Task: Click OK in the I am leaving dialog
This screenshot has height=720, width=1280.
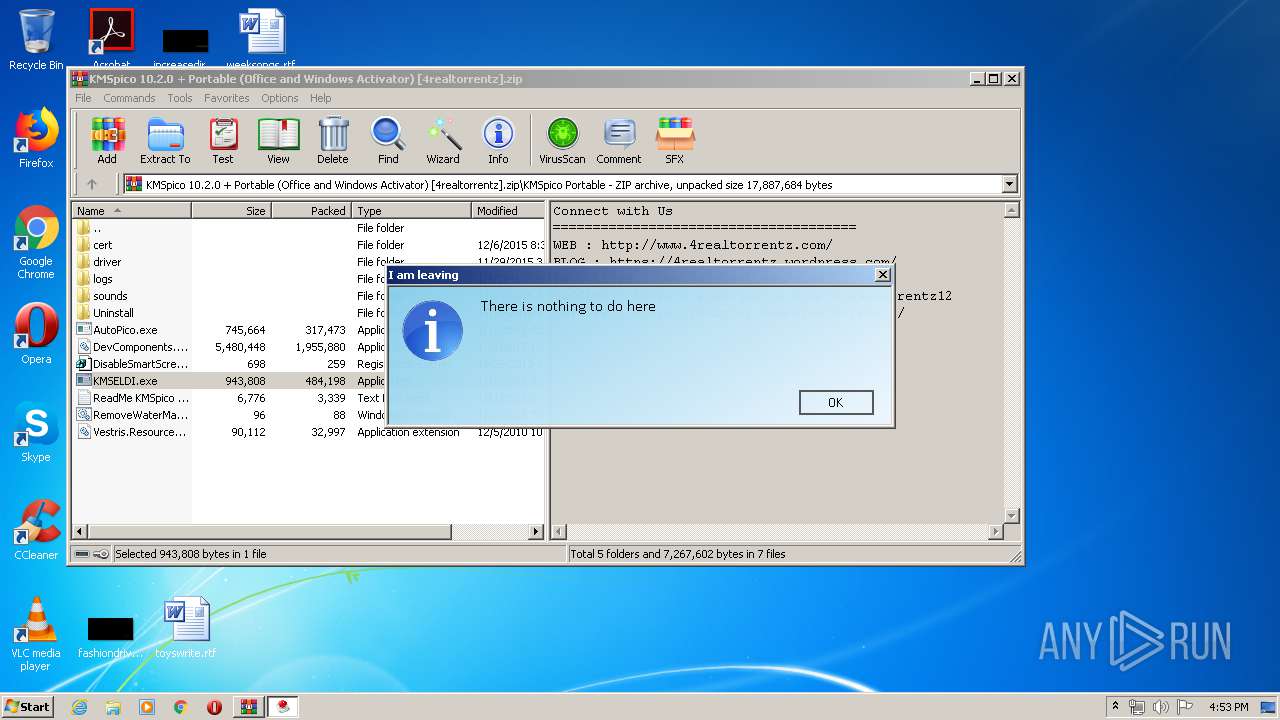Action: (x=836, y=402)
